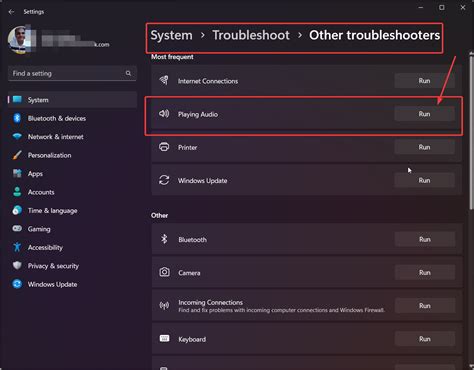The image size is (474, 370).
Task: Click the Playing Audio speaker icon
Action: tap(164, 114)
